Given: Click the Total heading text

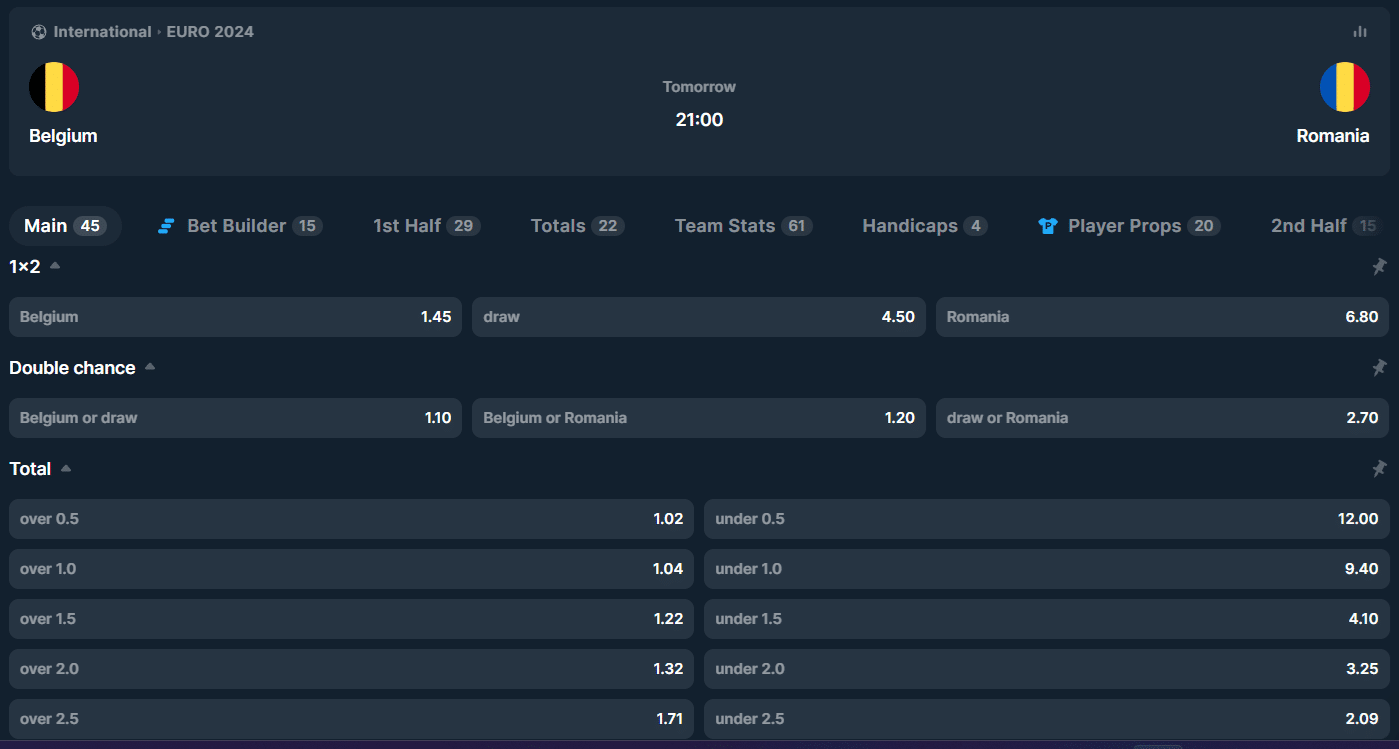Looking at the screenshot, I should pos(30,469).
